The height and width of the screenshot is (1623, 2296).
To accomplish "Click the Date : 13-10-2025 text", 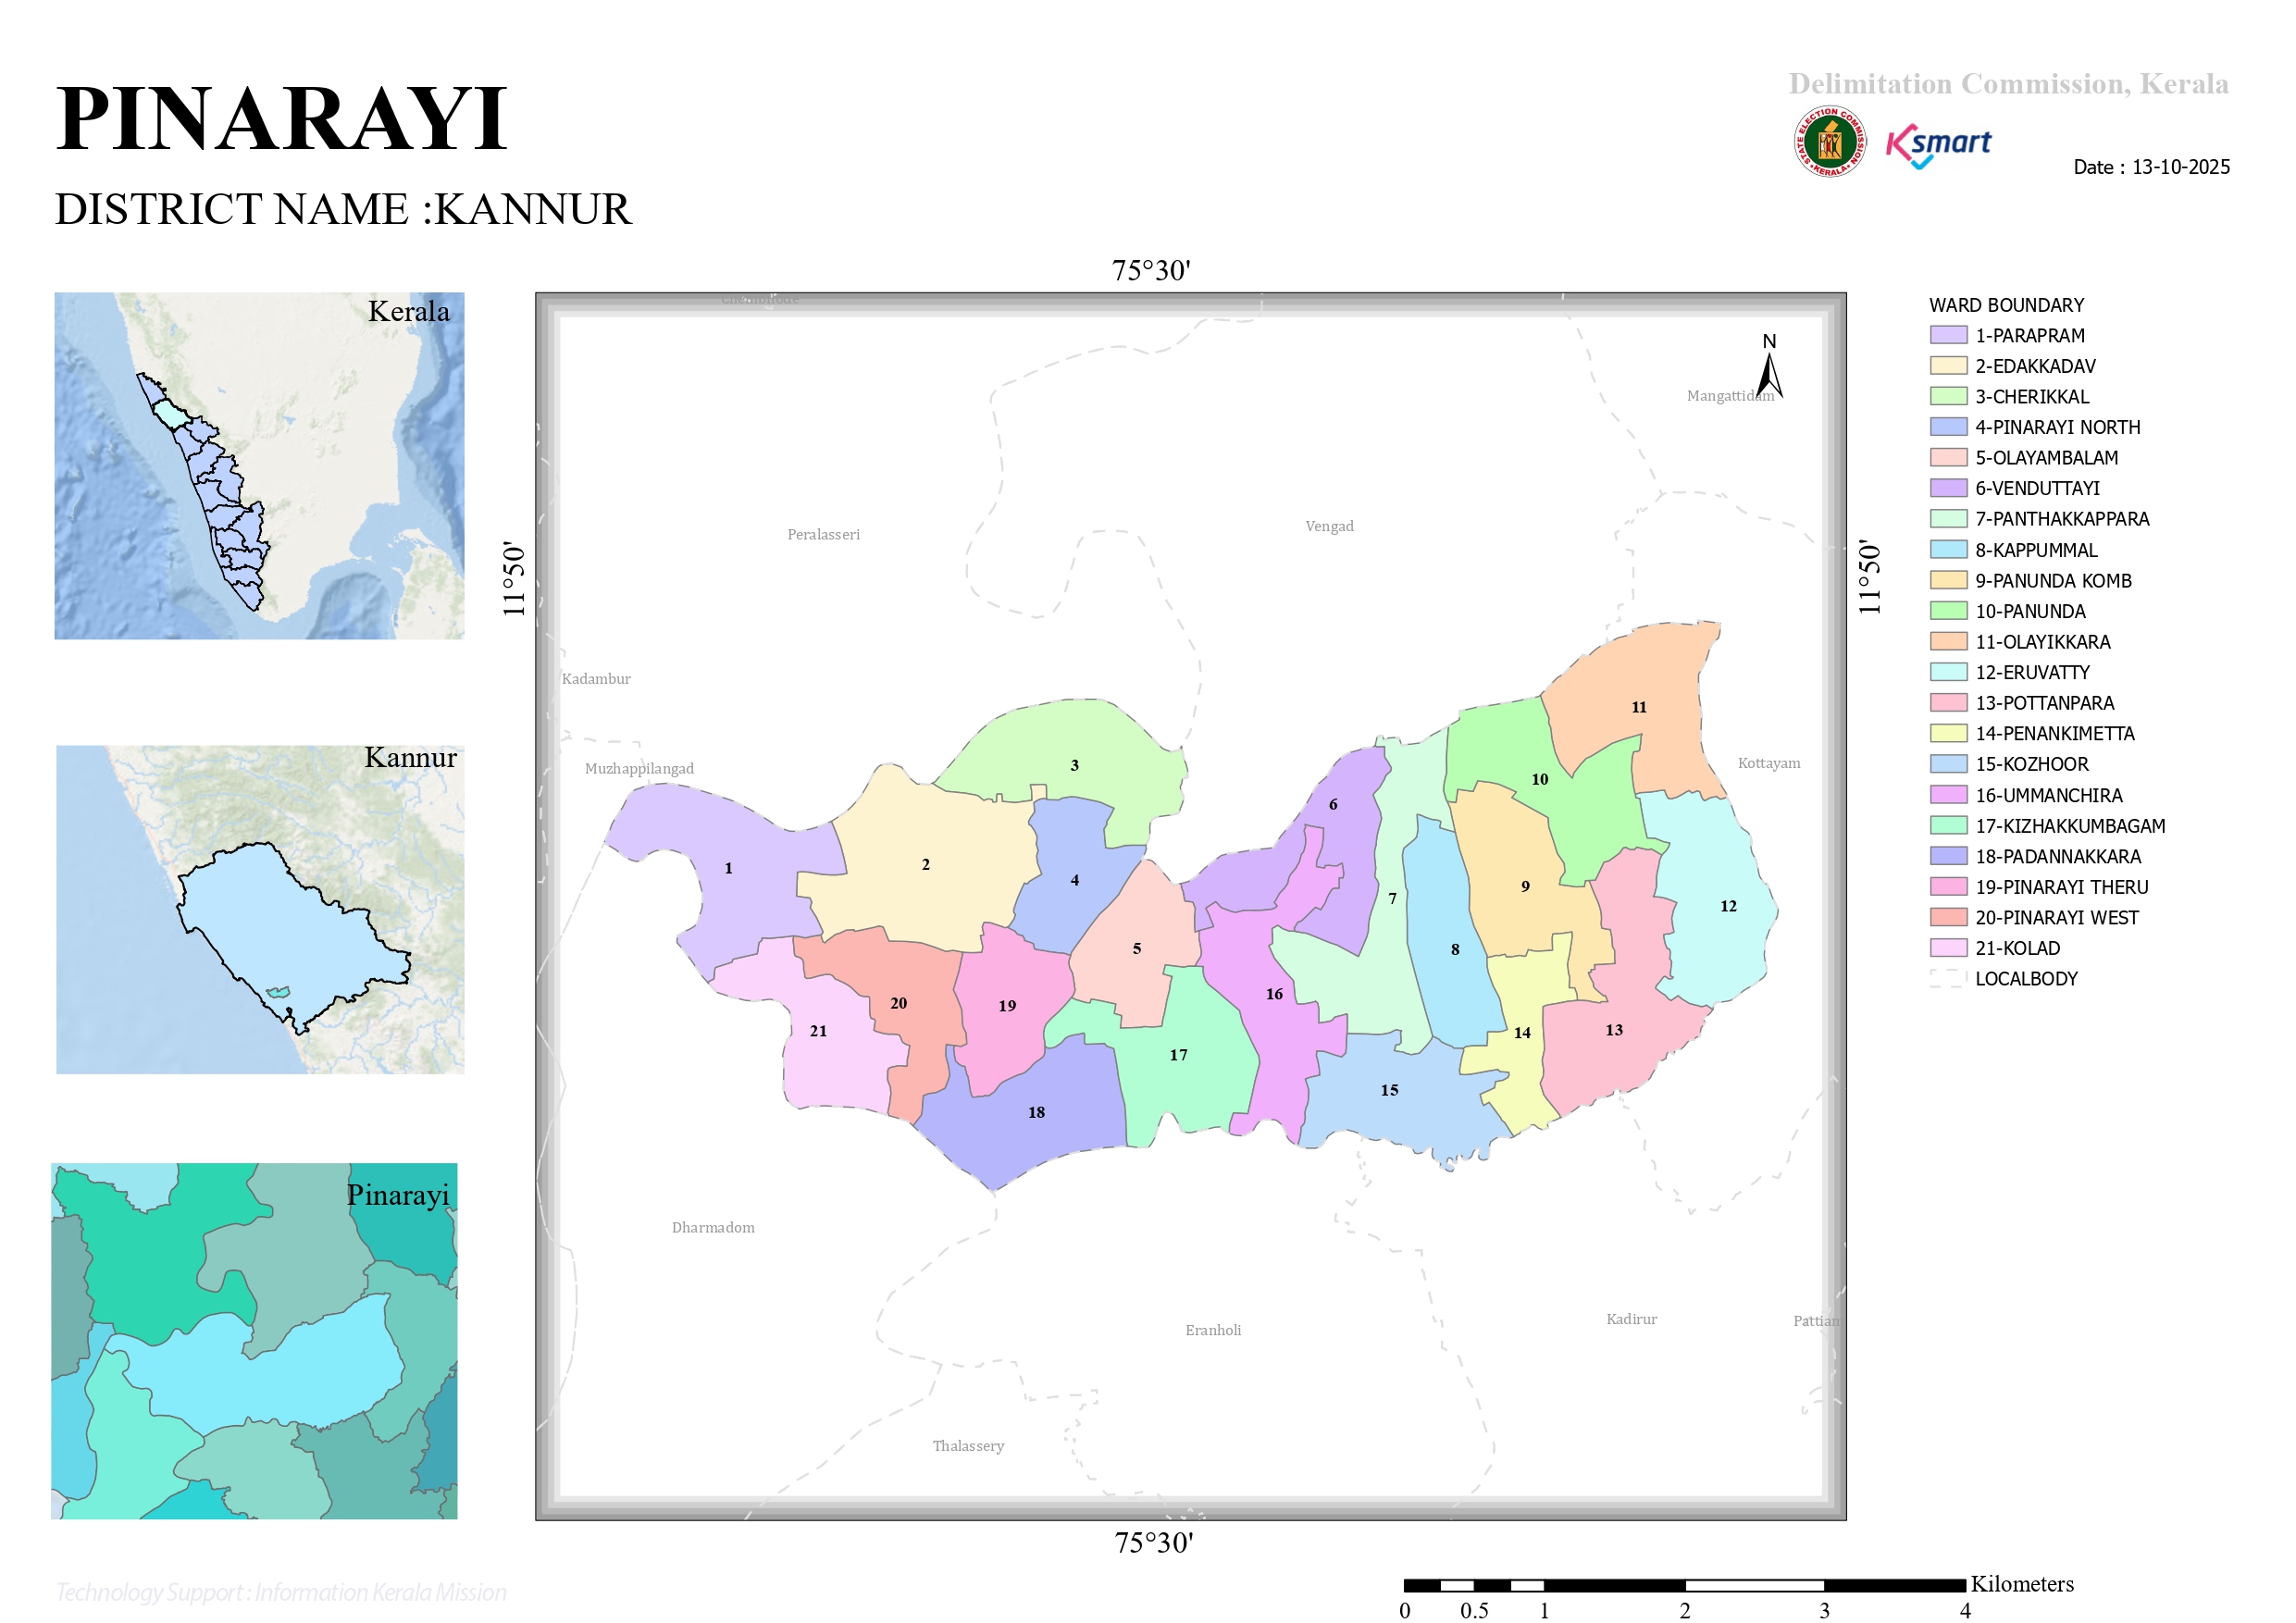I will [2151, 167].
